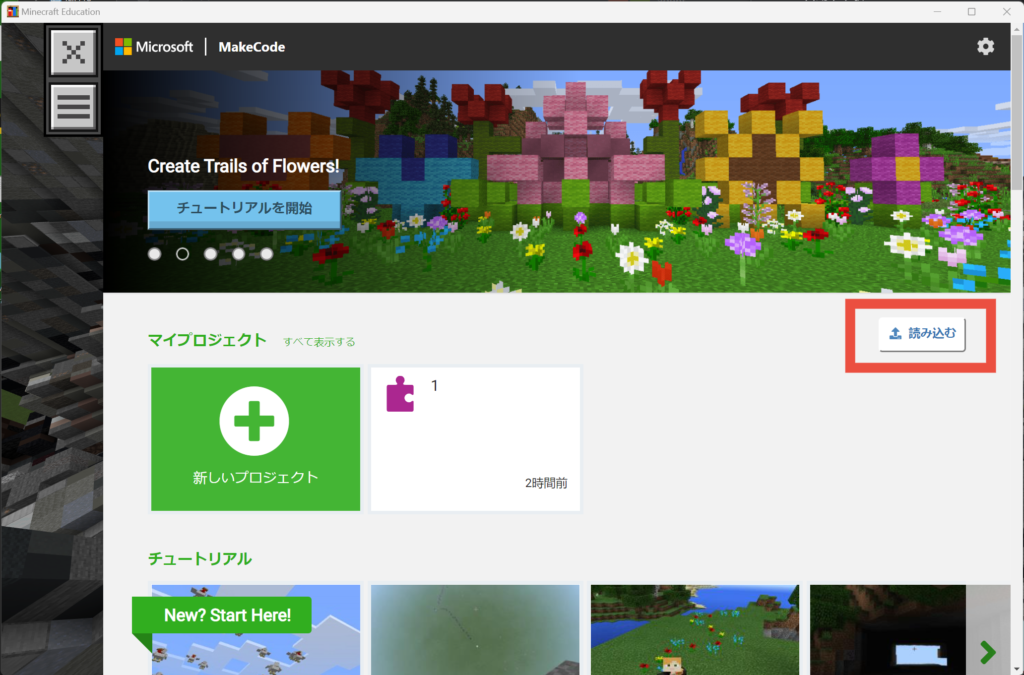
Task: Click the upload arrow in 読み込む button
Action: click(895, 335)
